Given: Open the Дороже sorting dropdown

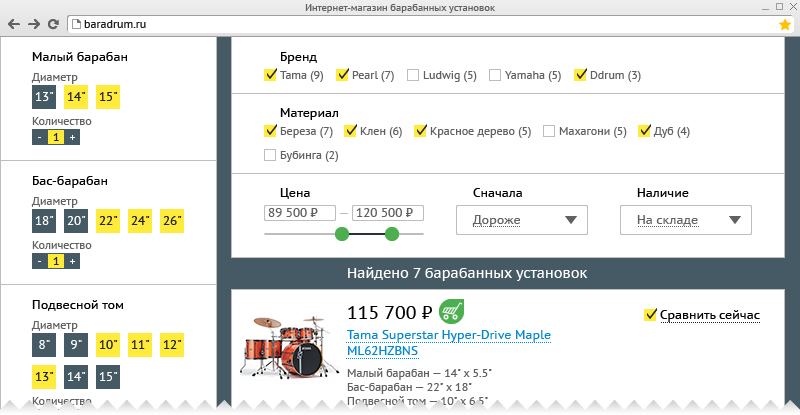Looking at the screenshot, I should coord(521,220).
